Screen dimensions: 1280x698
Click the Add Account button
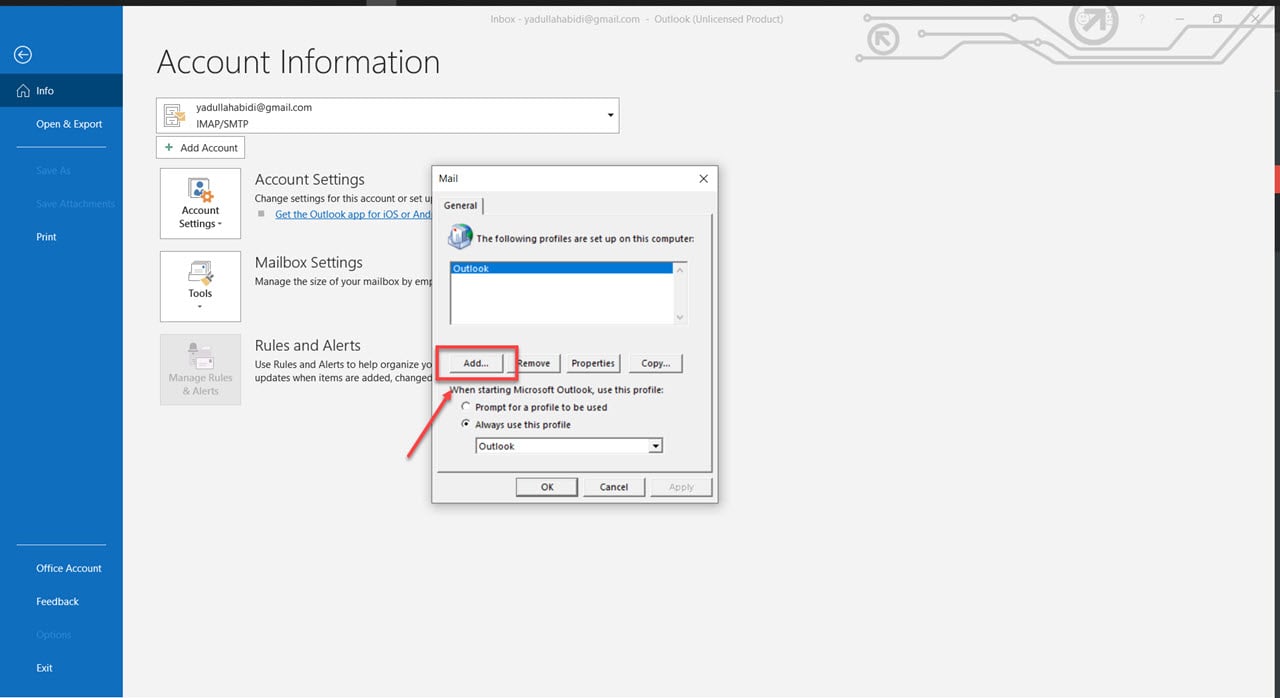coord(200,148)
